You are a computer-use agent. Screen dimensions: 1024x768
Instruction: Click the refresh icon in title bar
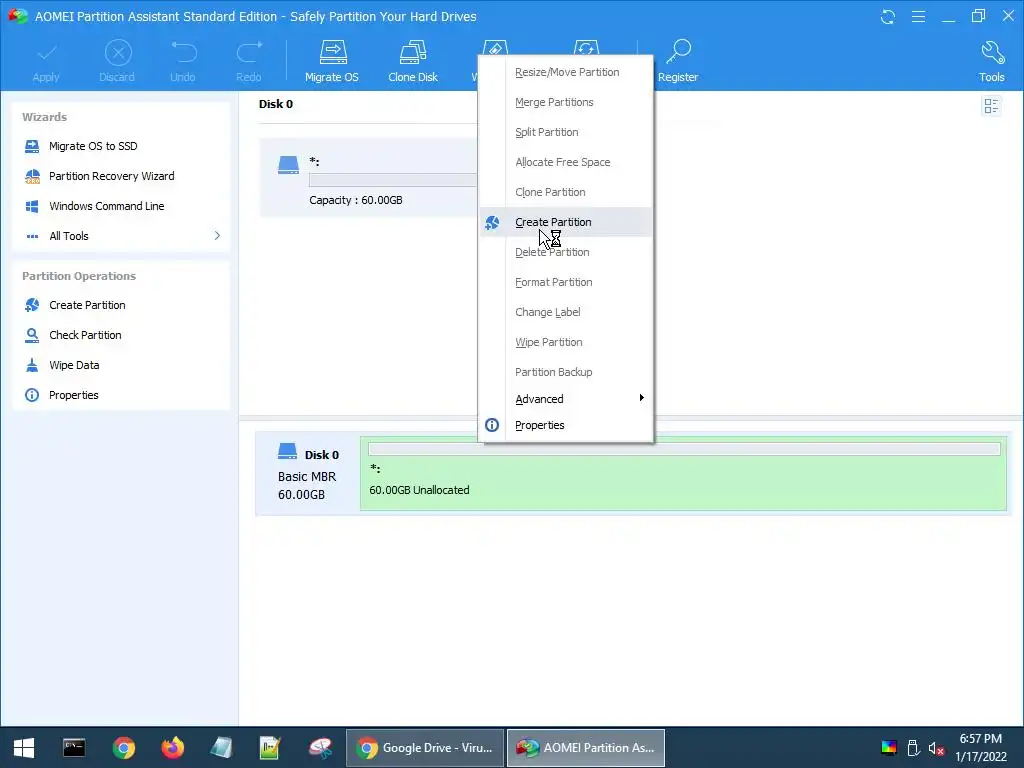click(x=888, y=16)
